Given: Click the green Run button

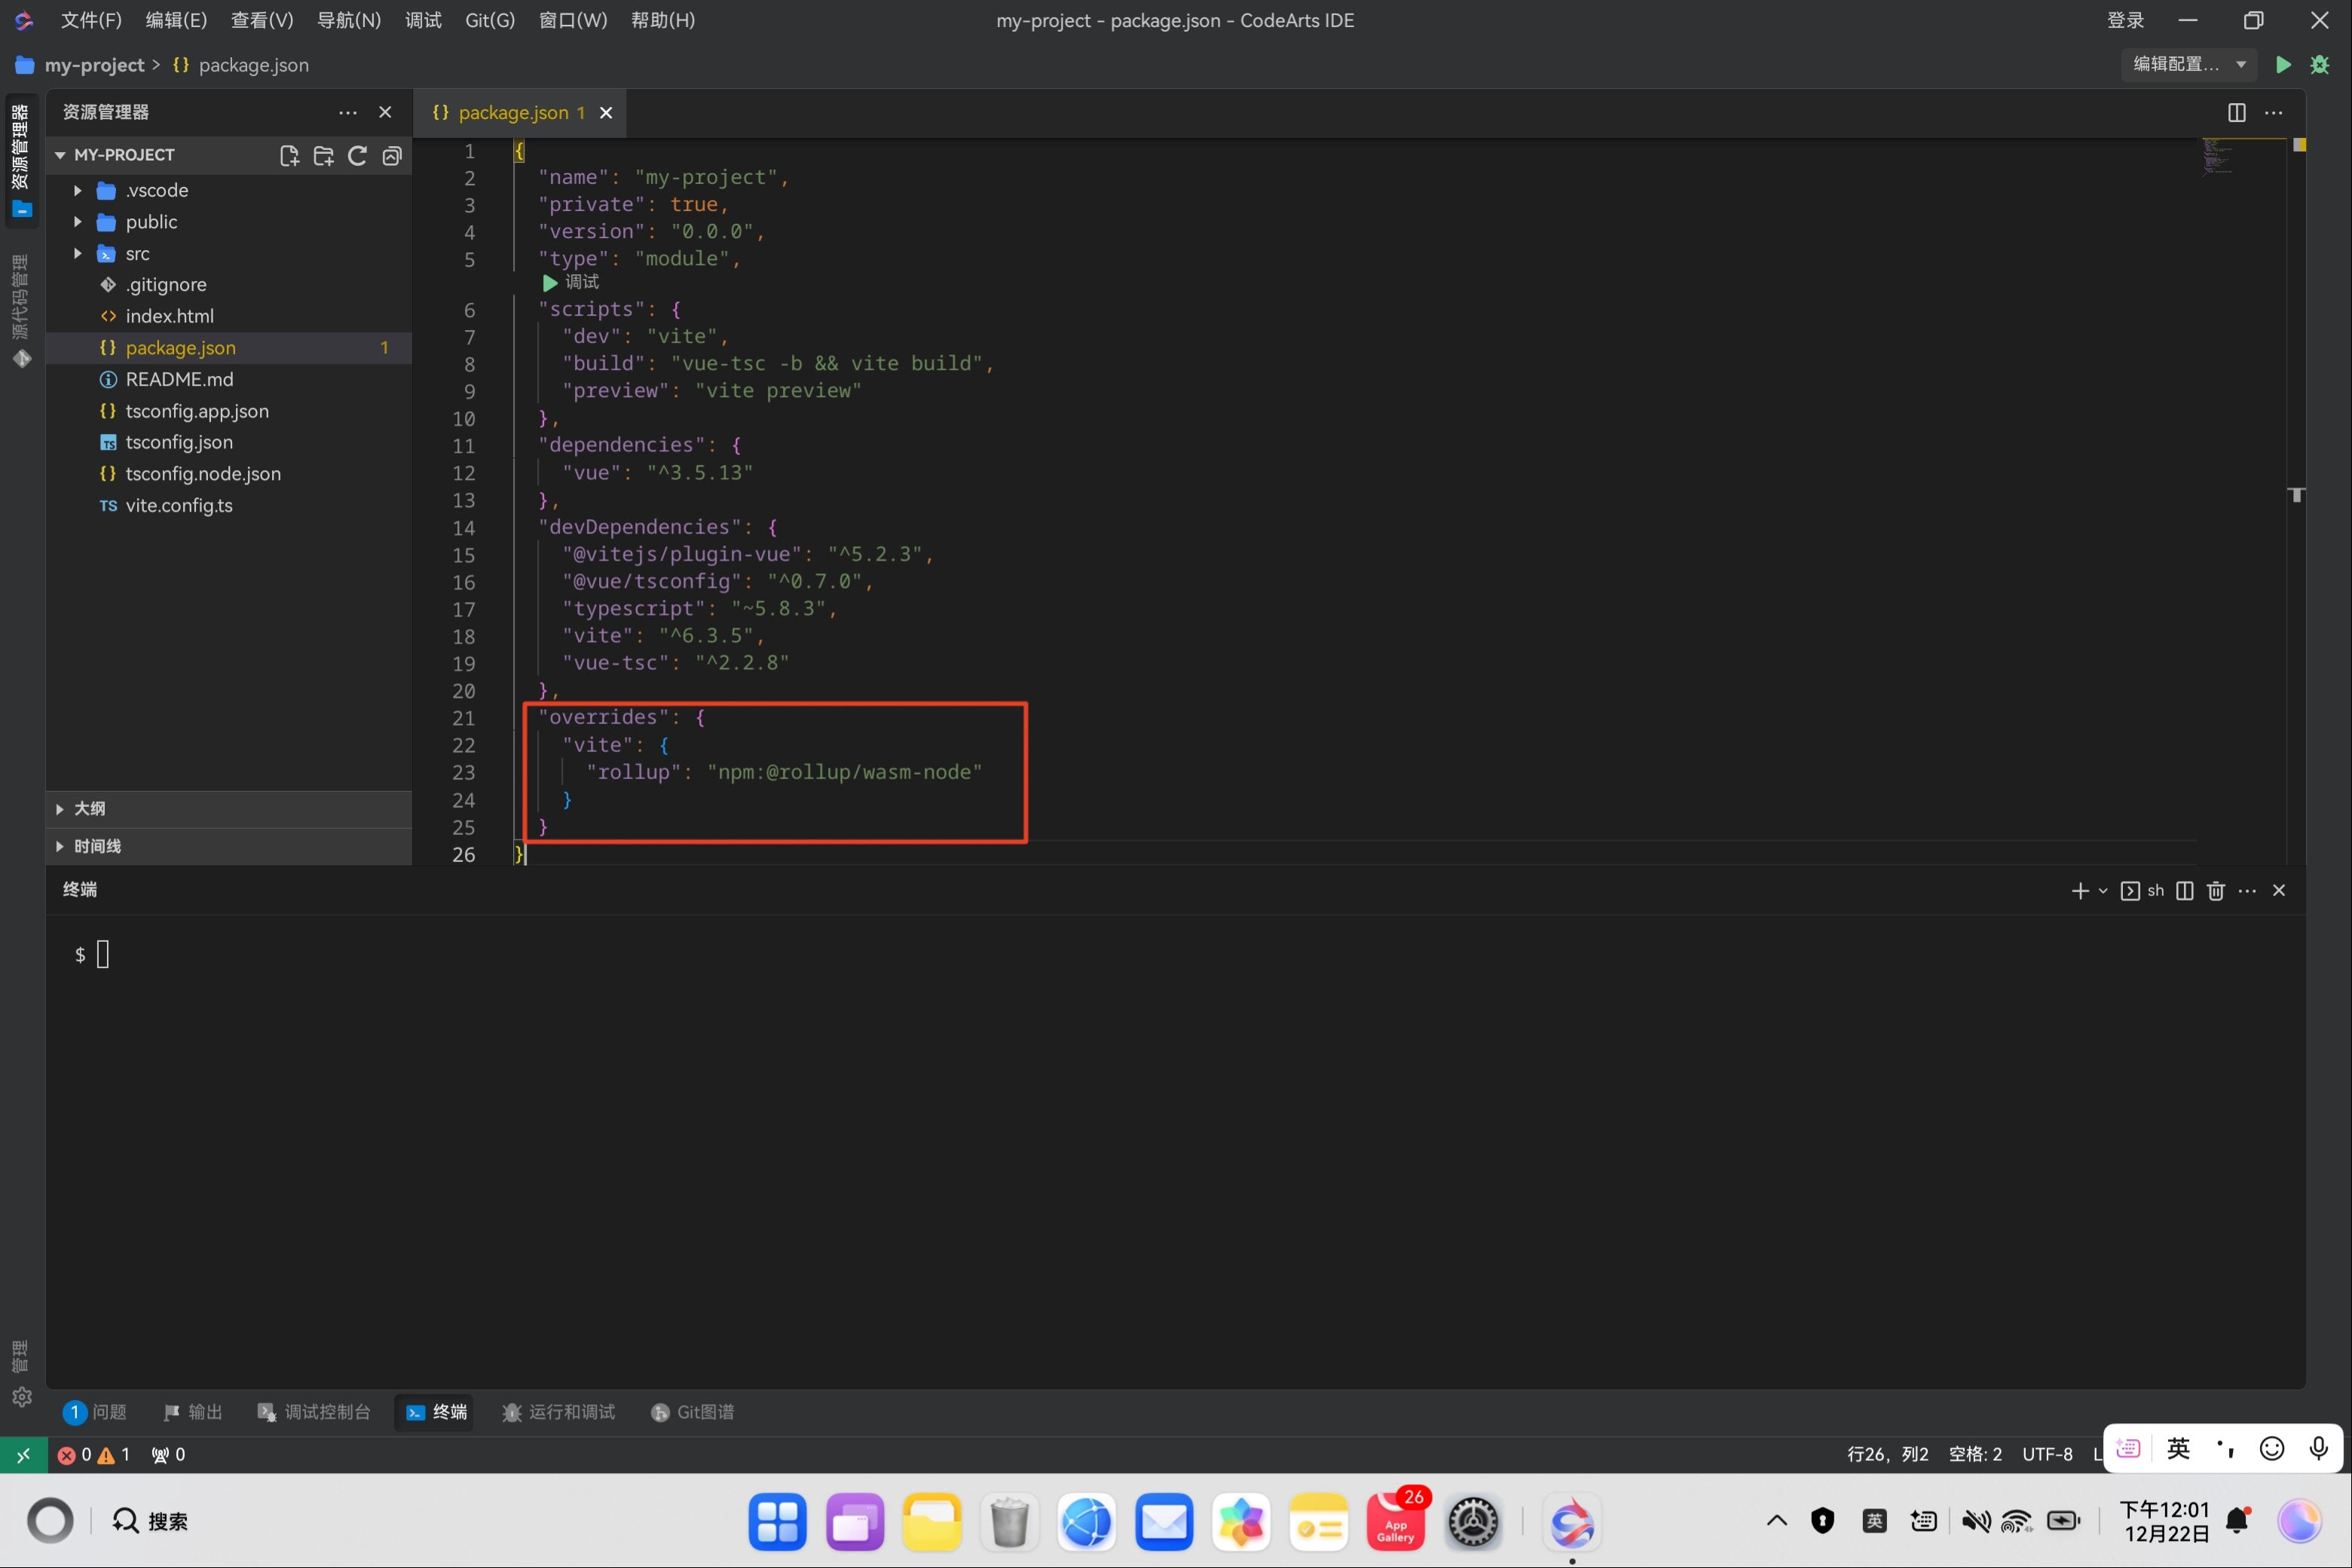Looking at the screenshot, I should coord(2282,65).
